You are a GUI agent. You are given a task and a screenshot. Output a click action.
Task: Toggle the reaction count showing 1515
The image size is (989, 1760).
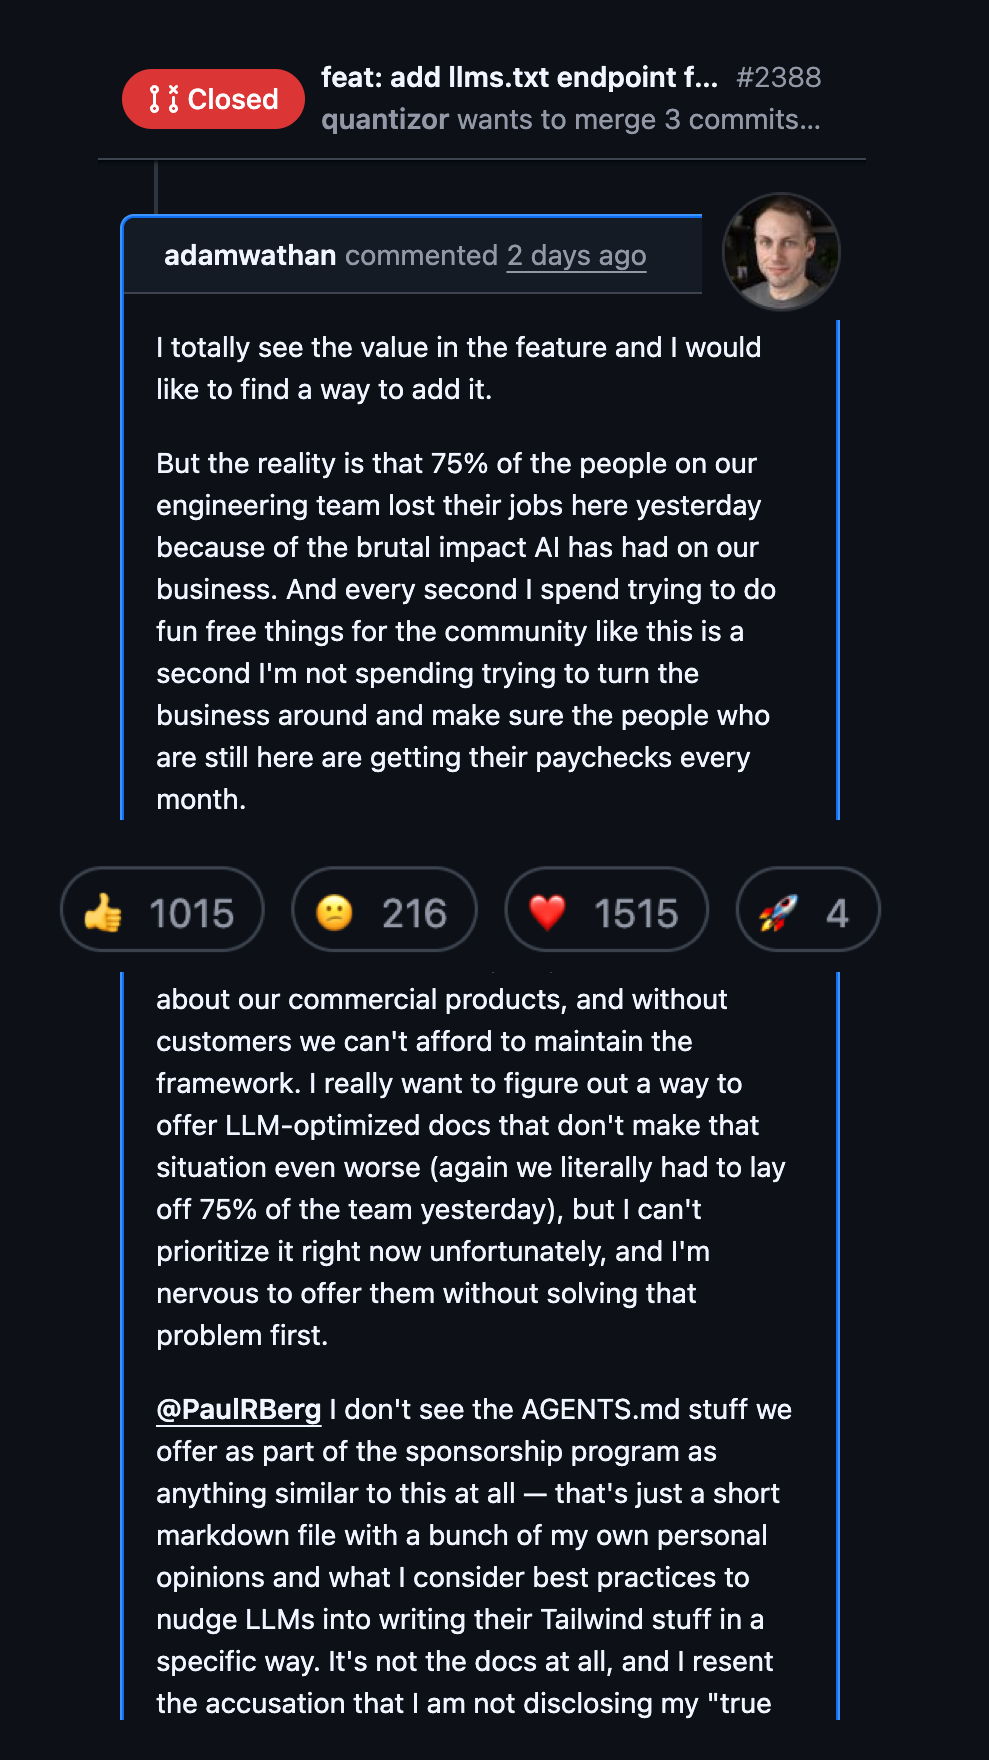(x=636, y=912)
